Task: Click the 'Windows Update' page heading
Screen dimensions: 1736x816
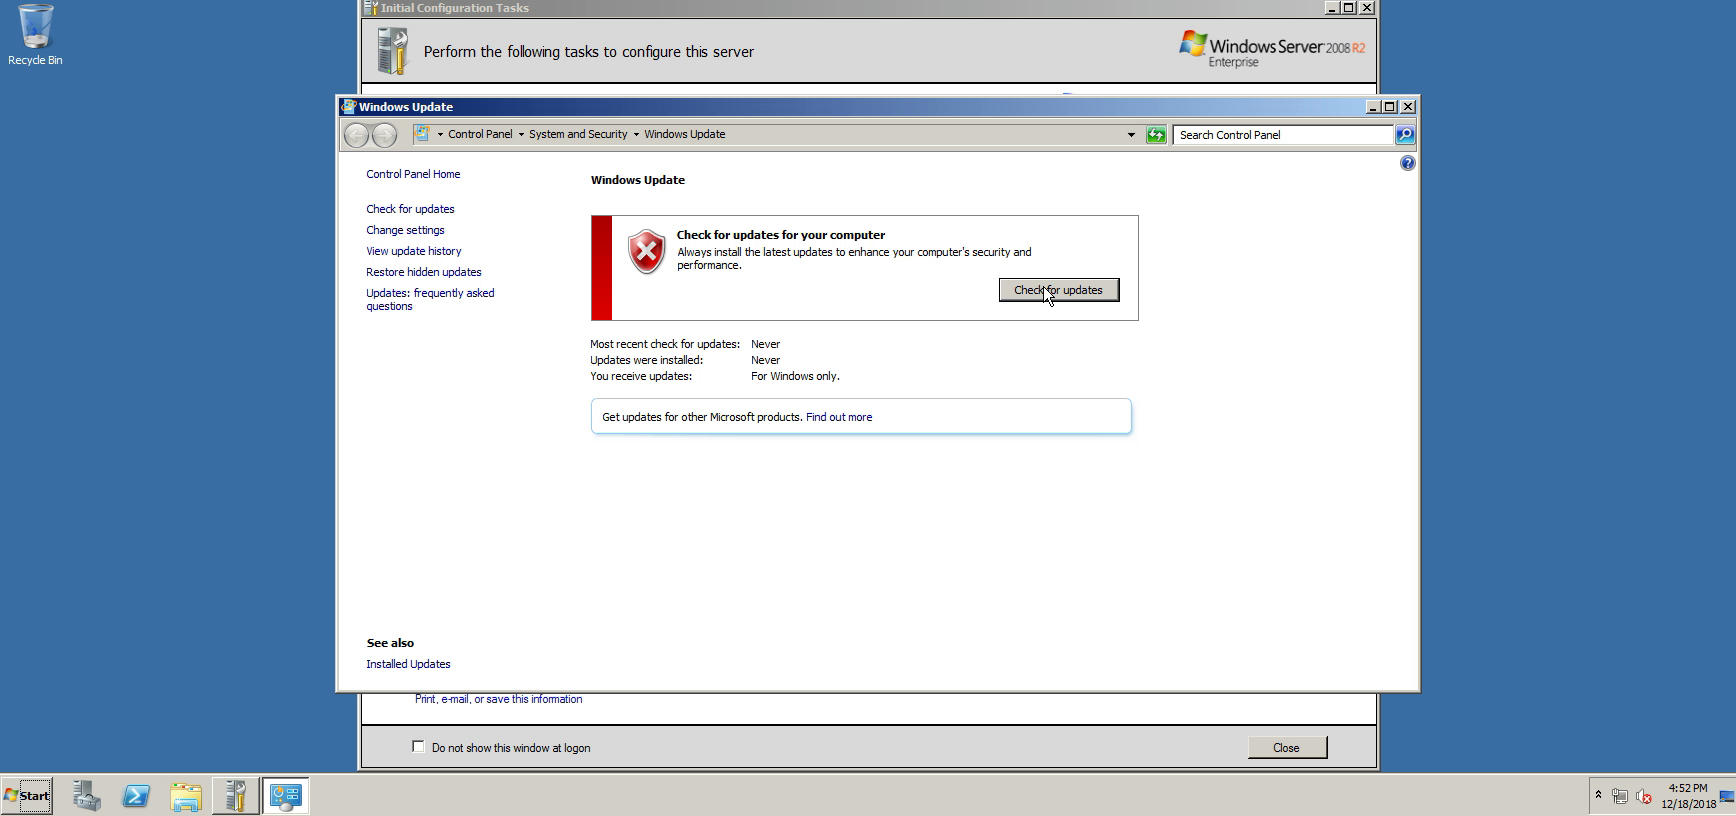Action: pyautogui.click(x=638, y=180)
